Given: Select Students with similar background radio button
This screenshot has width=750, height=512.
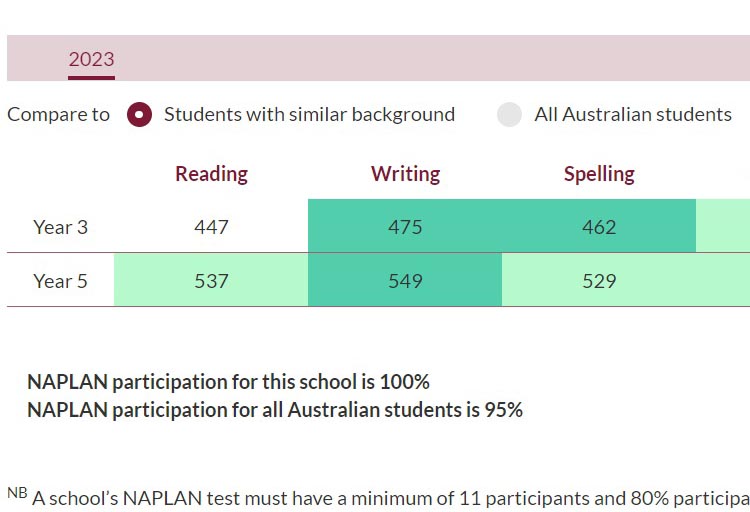Looking at the screenshot, I should [x=139, y=115].
